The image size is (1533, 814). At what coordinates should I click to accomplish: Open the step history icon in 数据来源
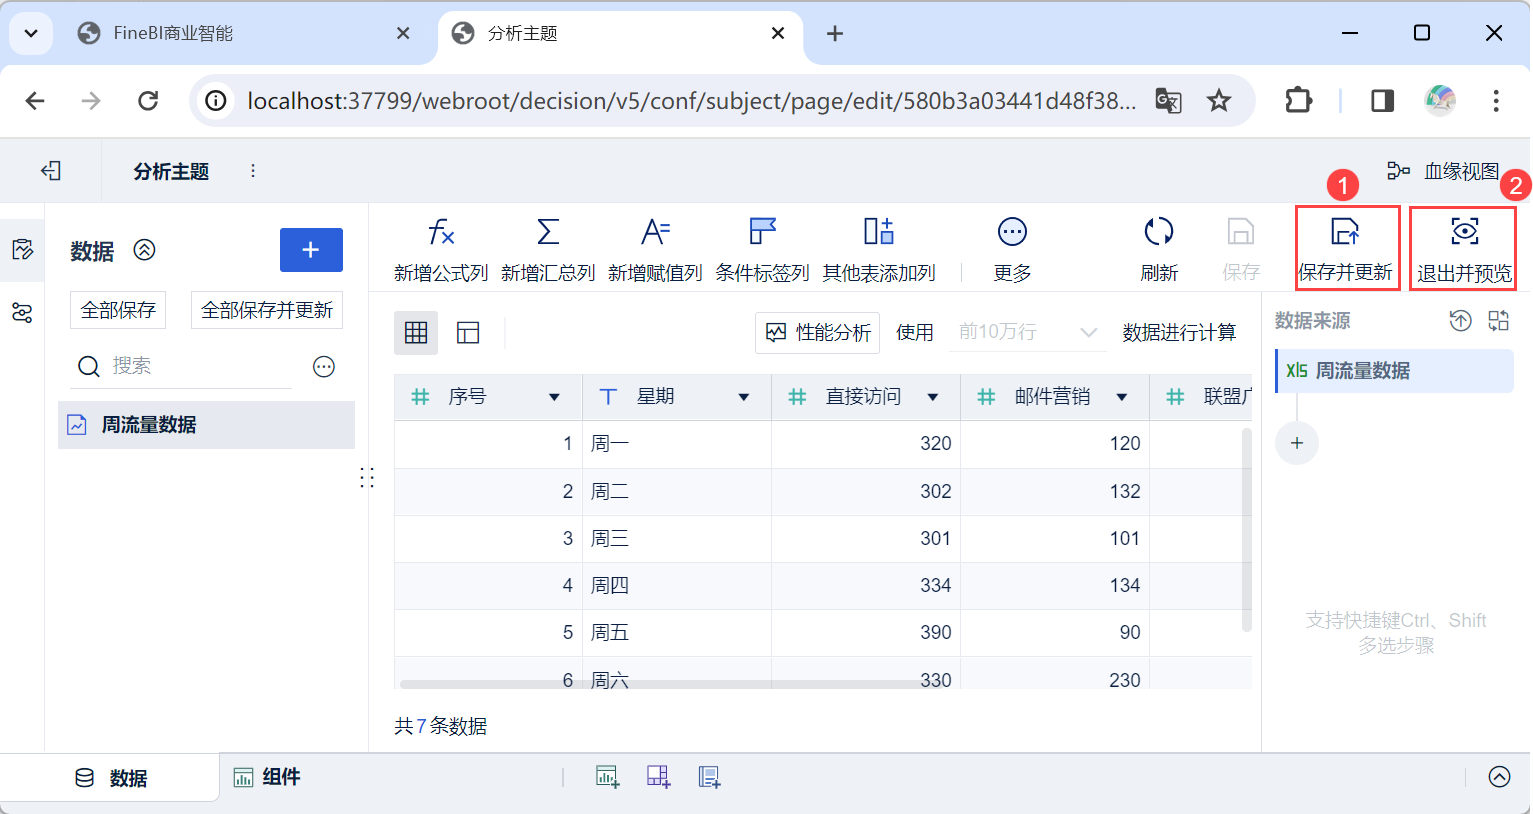click(1461, 321)
